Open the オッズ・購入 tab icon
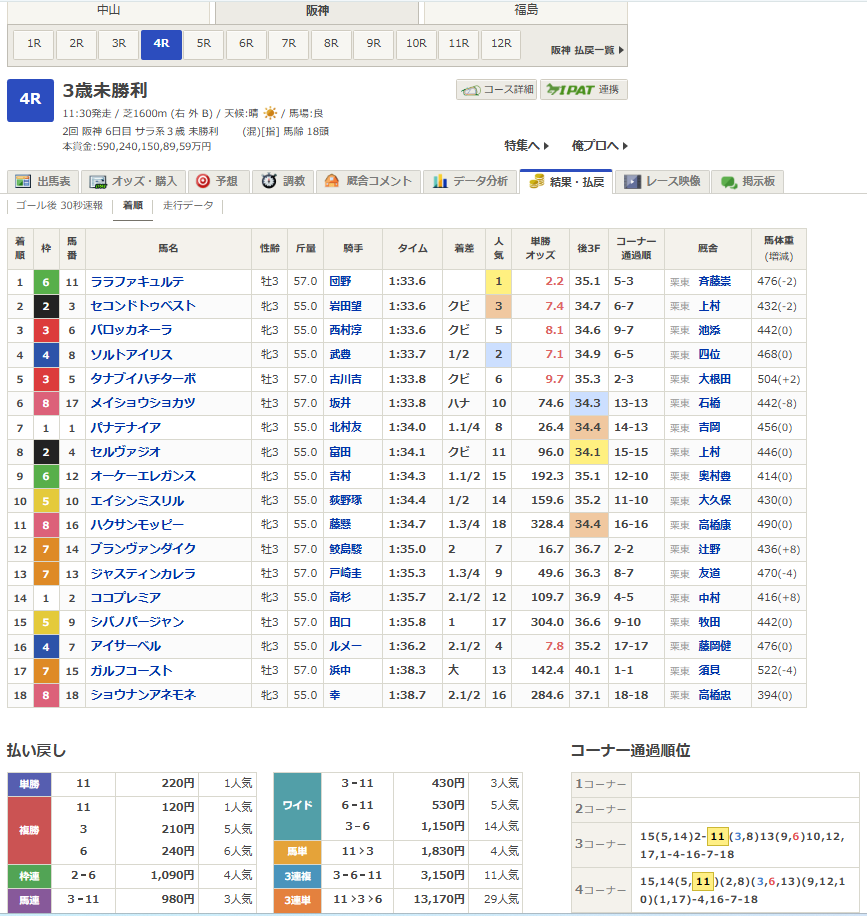 pyautogui.click(x=98, y=182)
